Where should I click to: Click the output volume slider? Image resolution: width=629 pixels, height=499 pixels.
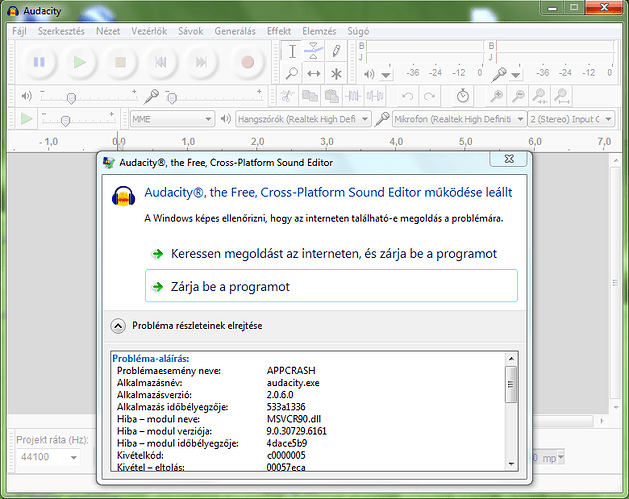tap(70, 97)
